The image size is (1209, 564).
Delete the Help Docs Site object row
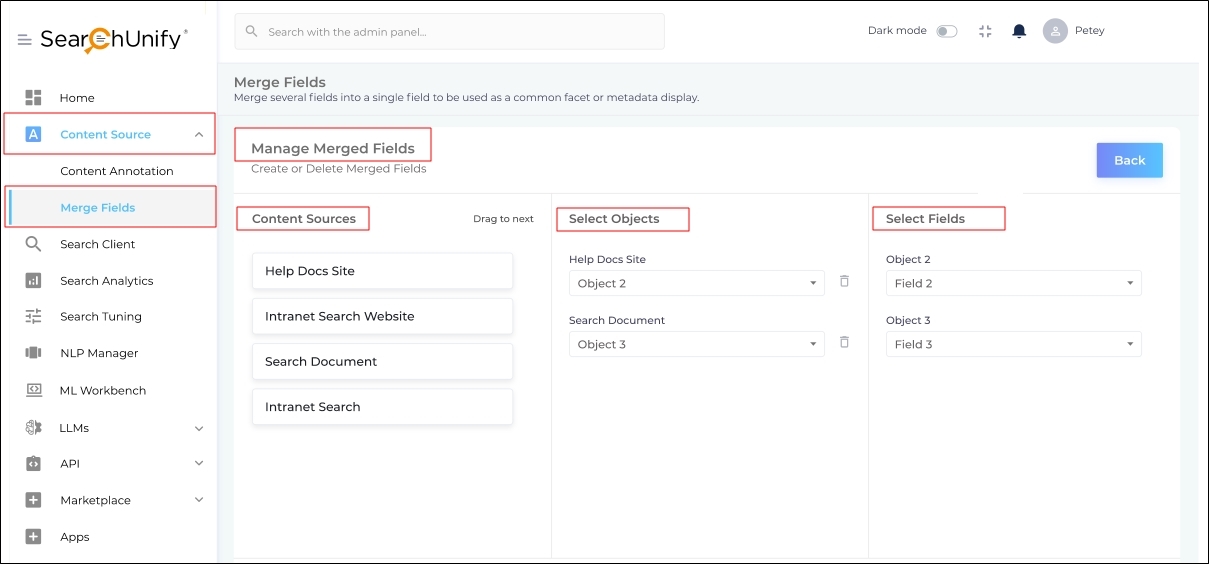point(844,282)
